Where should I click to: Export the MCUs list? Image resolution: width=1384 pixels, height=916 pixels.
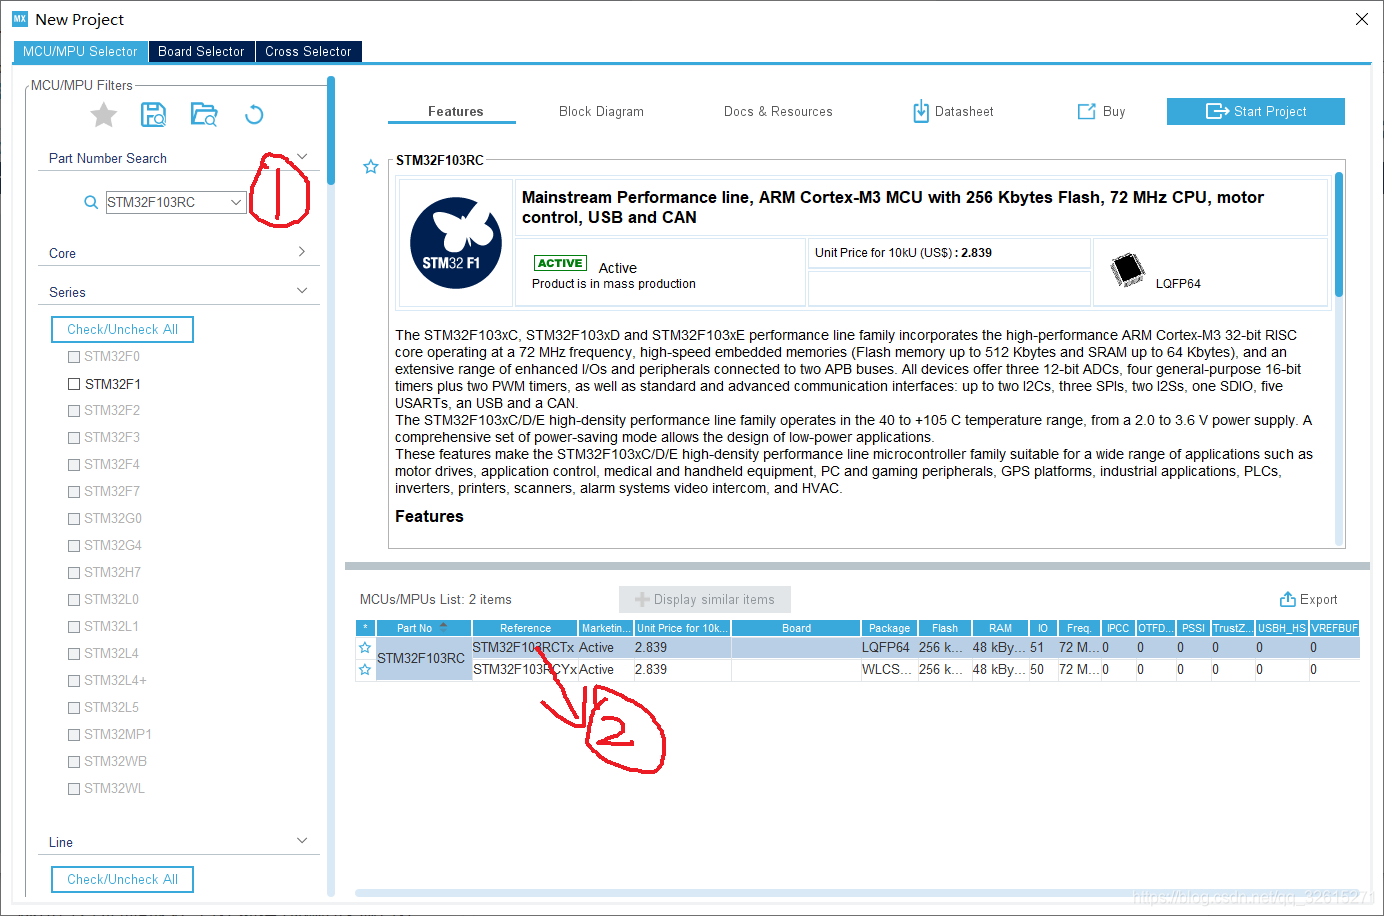[1308, 599]
